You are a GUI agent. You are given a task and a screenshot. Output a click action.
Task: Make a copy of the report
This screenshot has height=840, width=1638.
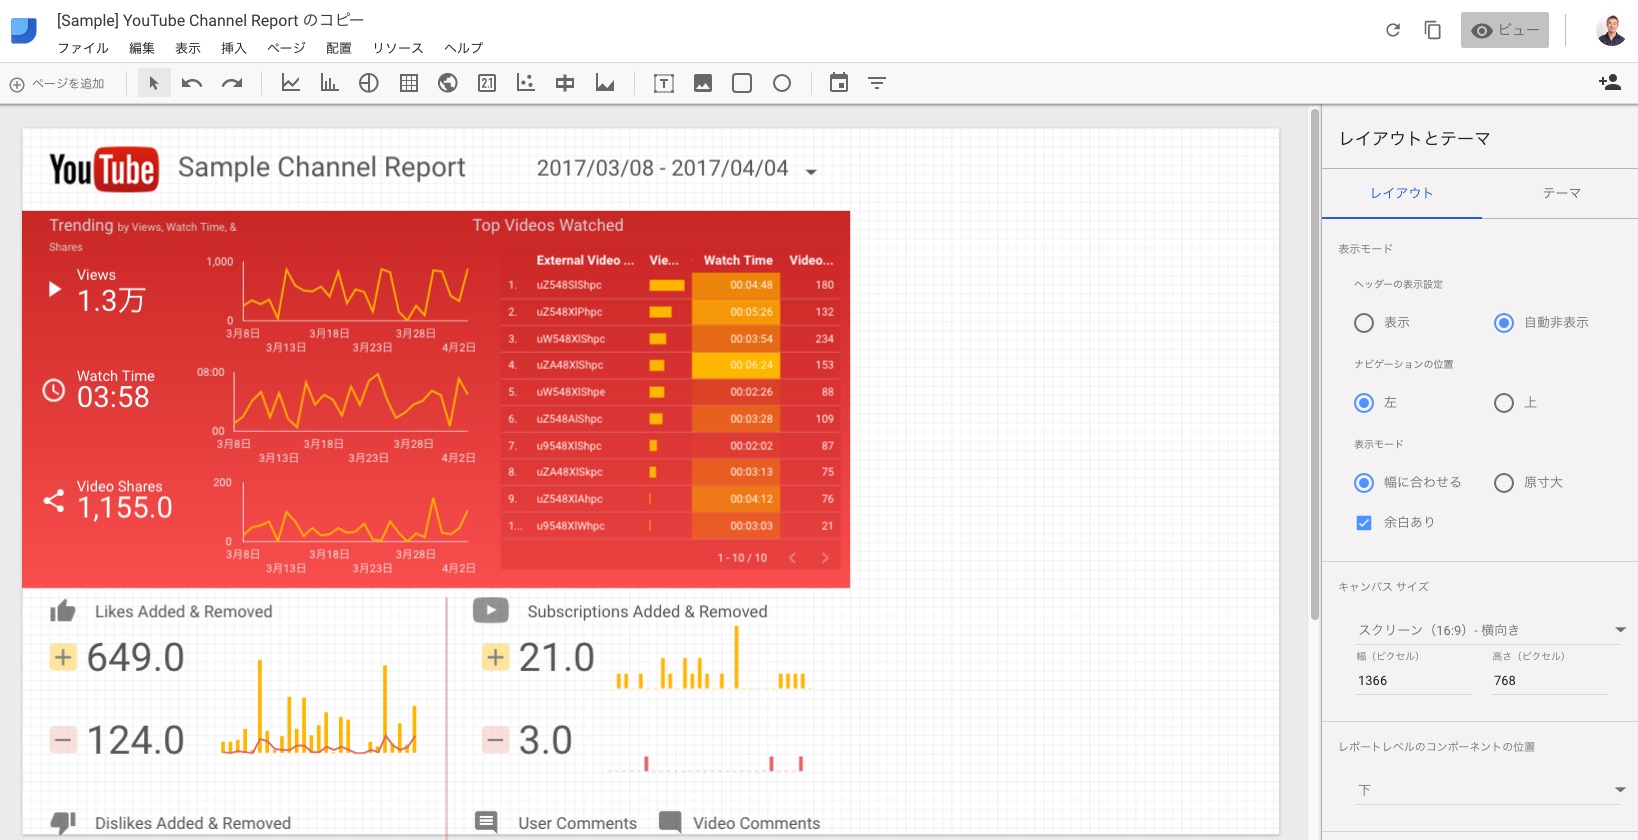pyautogui.click(x=1433, y=30)
